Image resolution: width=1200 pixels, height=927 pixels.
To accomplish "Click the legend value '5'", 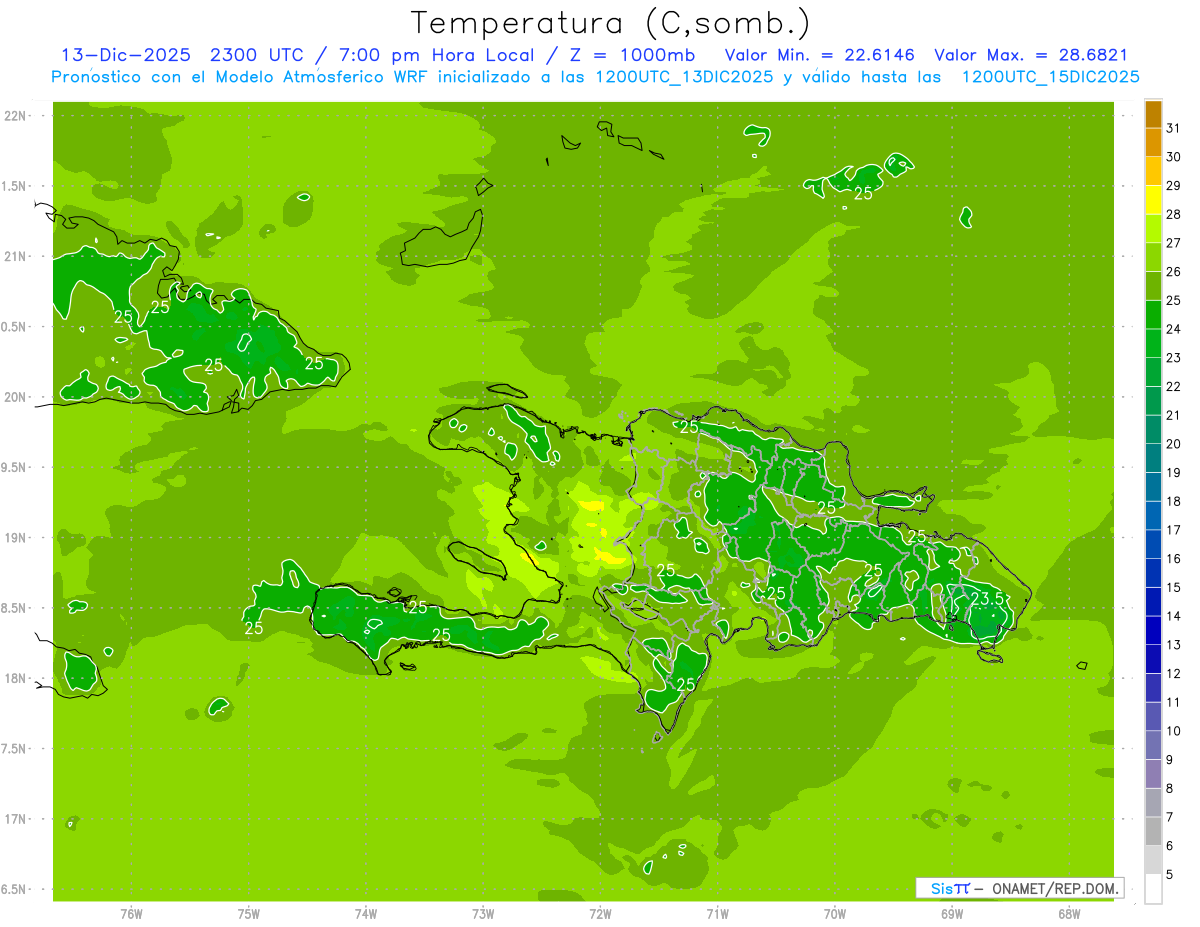I will point(1170,875).
